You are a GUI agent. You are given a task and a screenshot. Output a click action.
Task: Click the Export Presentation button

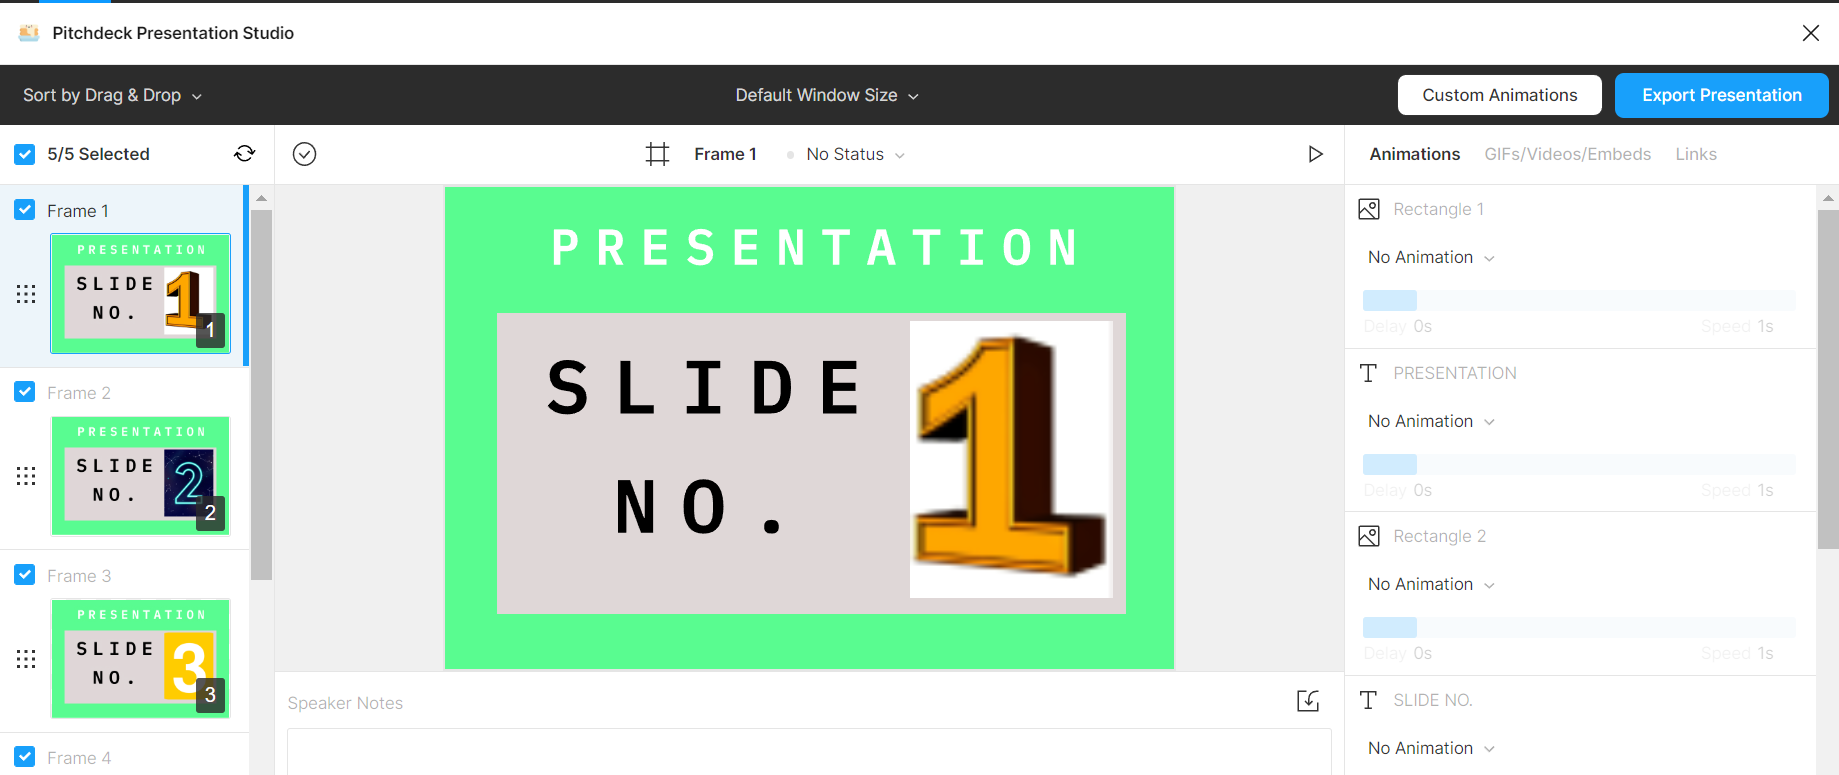pyautogui.click(x=1721, y=95)
